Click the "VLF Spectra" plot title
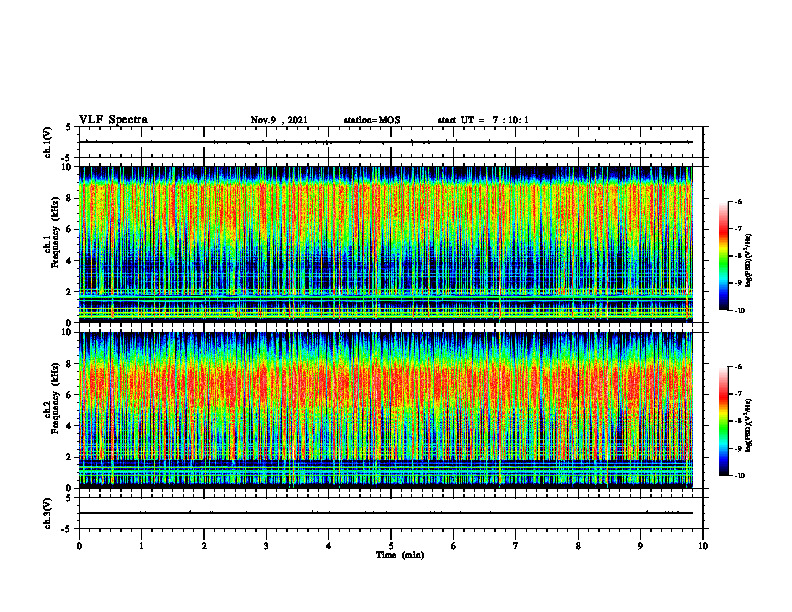The image size is (792, 612). pyautogui.click(x=113, y=120)
